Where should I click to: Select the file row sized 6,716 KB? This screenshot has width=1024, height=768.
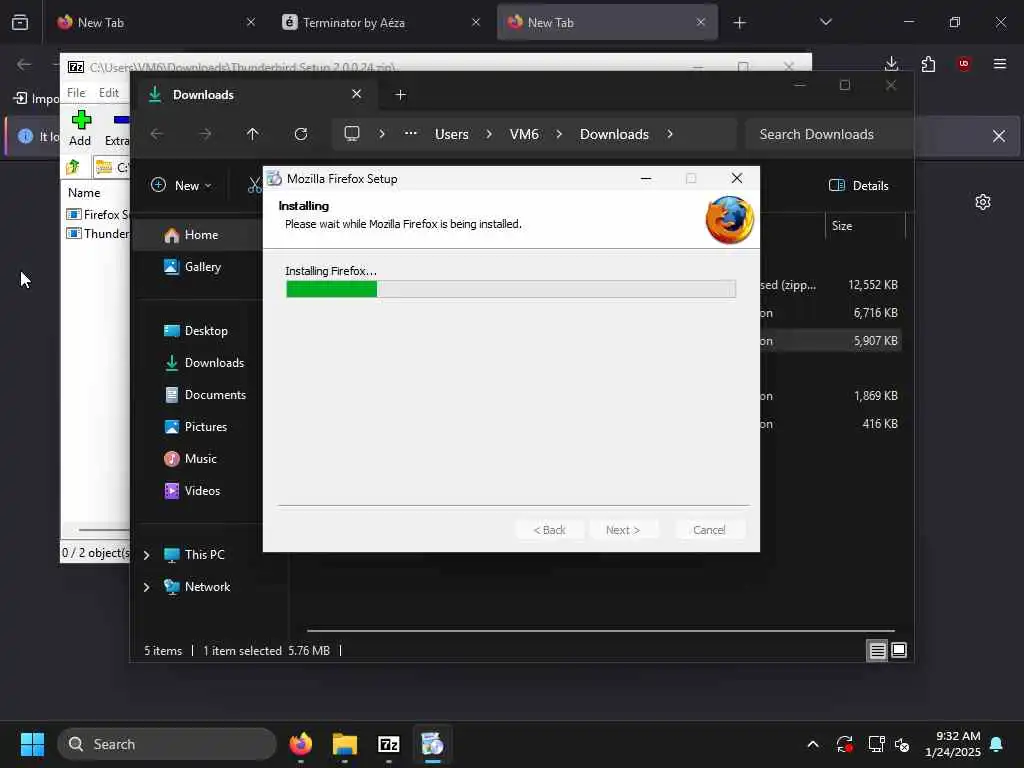tap(830, 313)
